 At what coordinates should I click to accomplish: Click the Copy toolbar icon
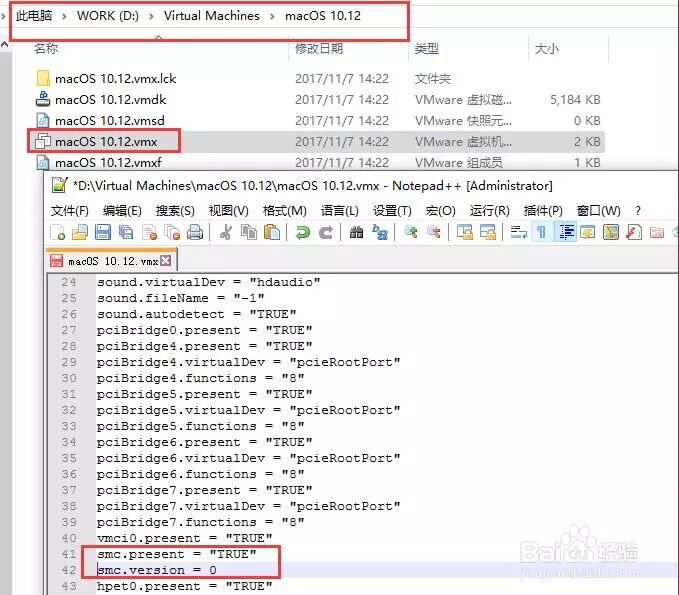(x=249, y=233)
